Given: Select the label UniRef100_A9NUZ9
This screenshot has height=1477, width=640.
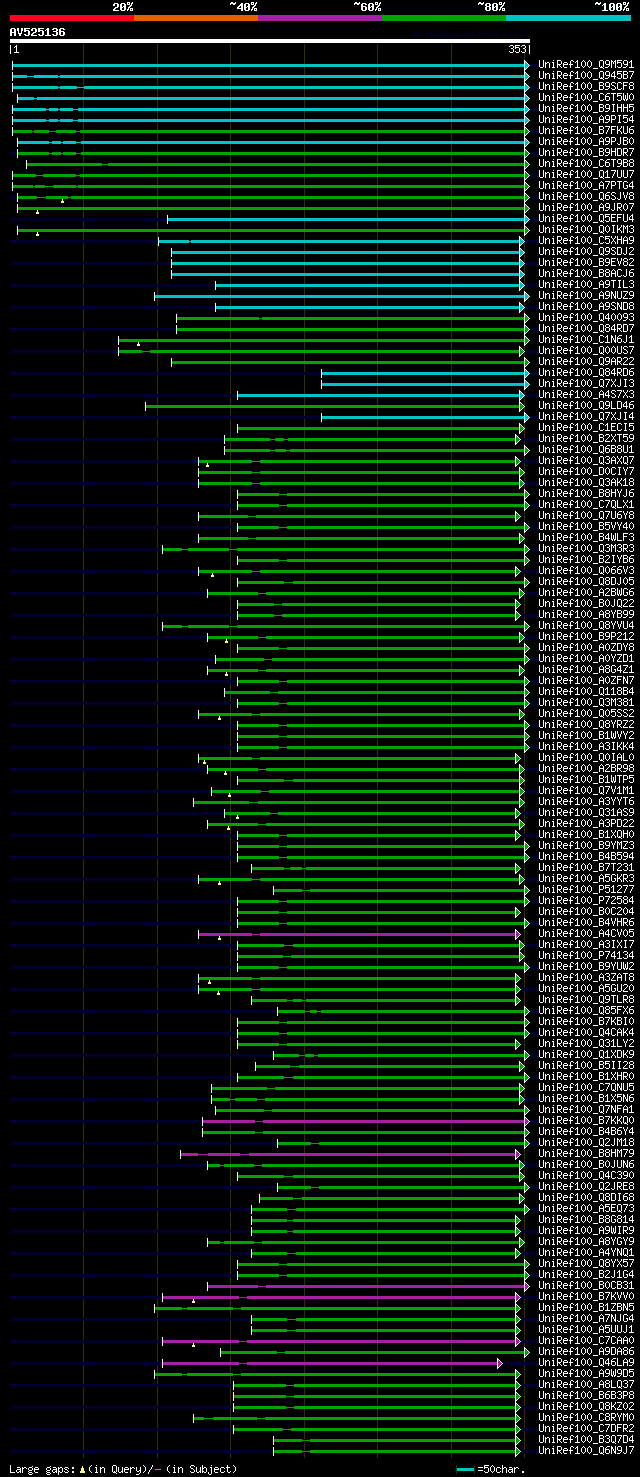Looking at the screenshot, I should coord(586,296).
